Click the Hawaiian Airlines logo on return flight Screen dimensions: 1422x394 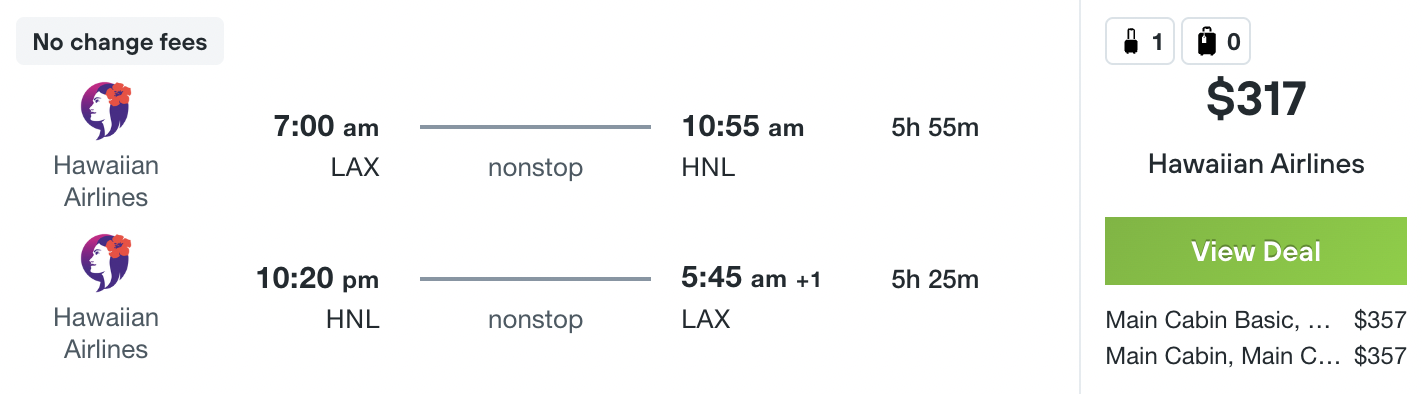(x=106, y=263)
